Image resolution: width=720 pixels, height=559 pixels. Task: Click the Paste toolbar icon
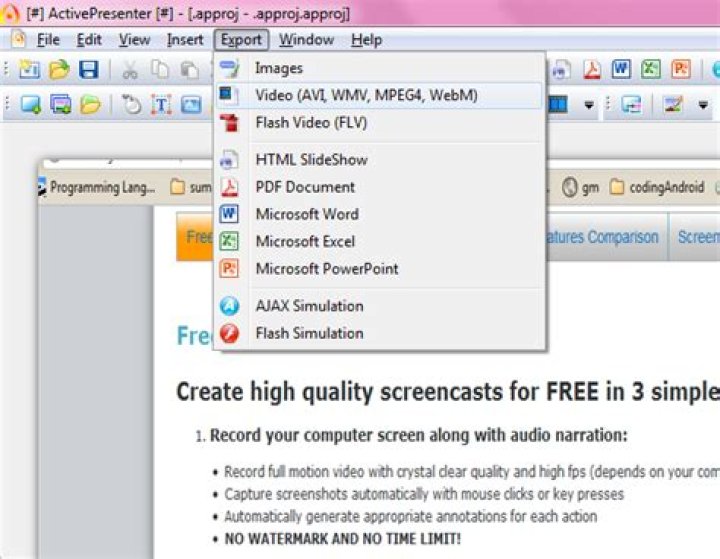coord(190,70)
